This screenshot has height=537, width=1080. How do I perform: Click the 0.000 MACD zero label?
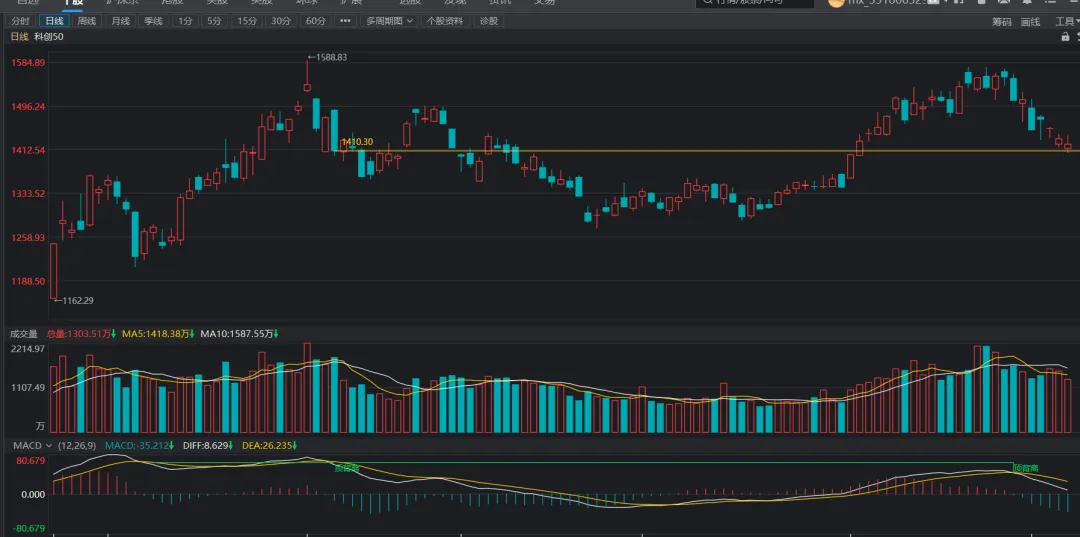33,494
